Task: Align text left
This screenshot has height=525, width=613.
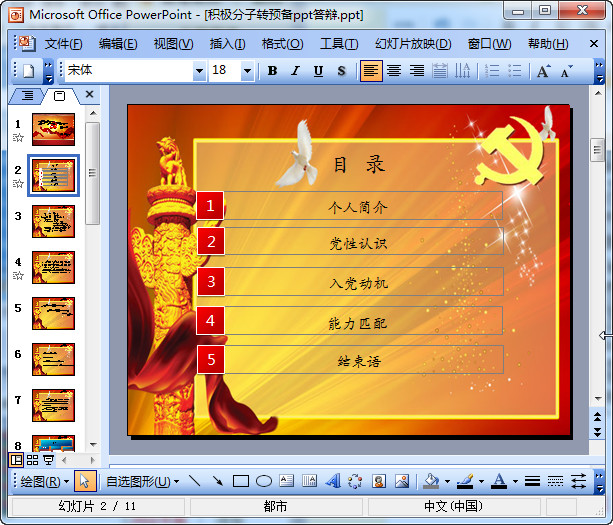Action: coord(371,71)
